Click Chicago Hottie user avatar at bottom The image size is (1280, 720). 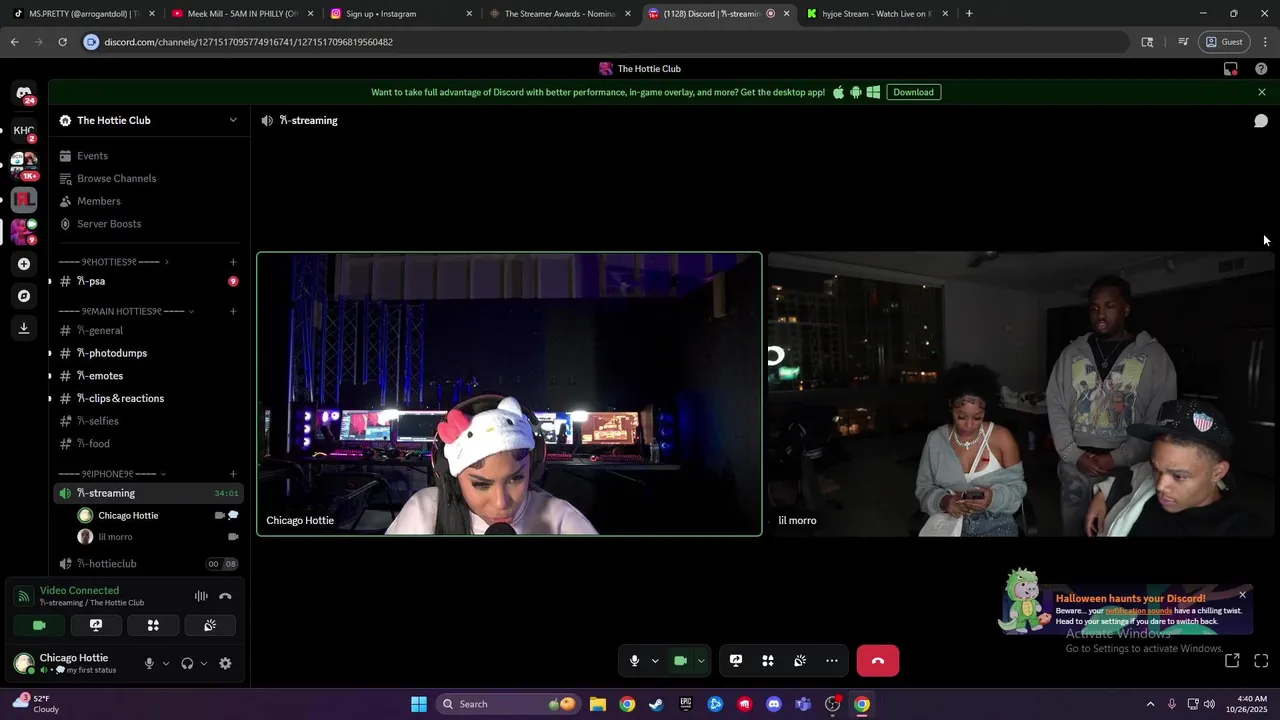[x=24, y=663]
